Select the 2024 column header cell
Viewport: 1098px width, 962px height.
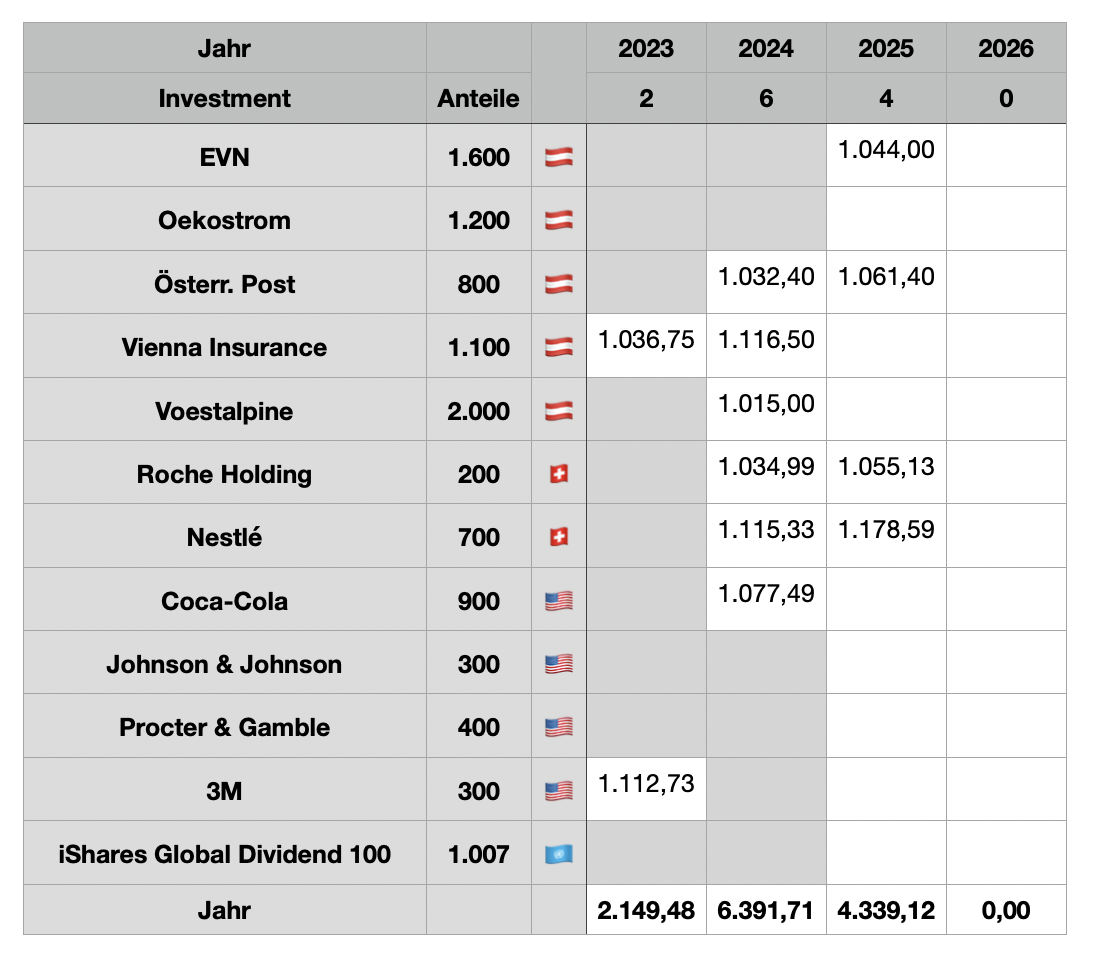pyautogui.click(x=766, y=48)
